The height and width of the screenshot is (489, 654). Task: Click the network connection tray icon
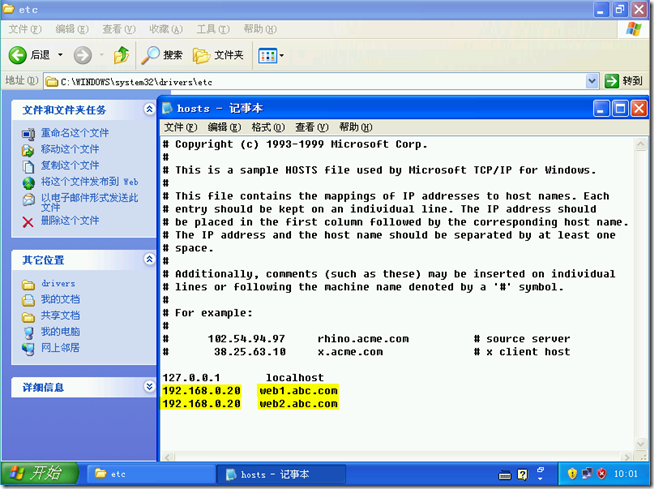pos(587,474)
